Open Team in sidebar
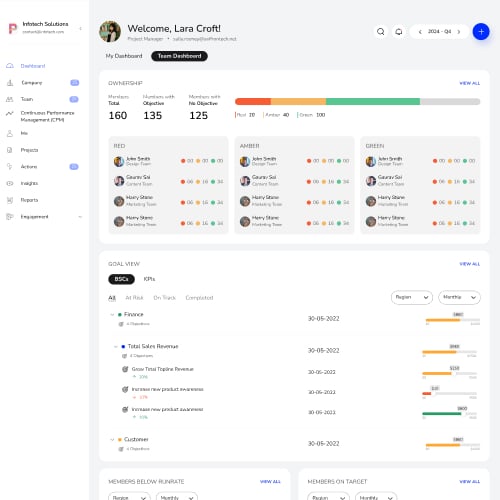 [x=27, y=99]
